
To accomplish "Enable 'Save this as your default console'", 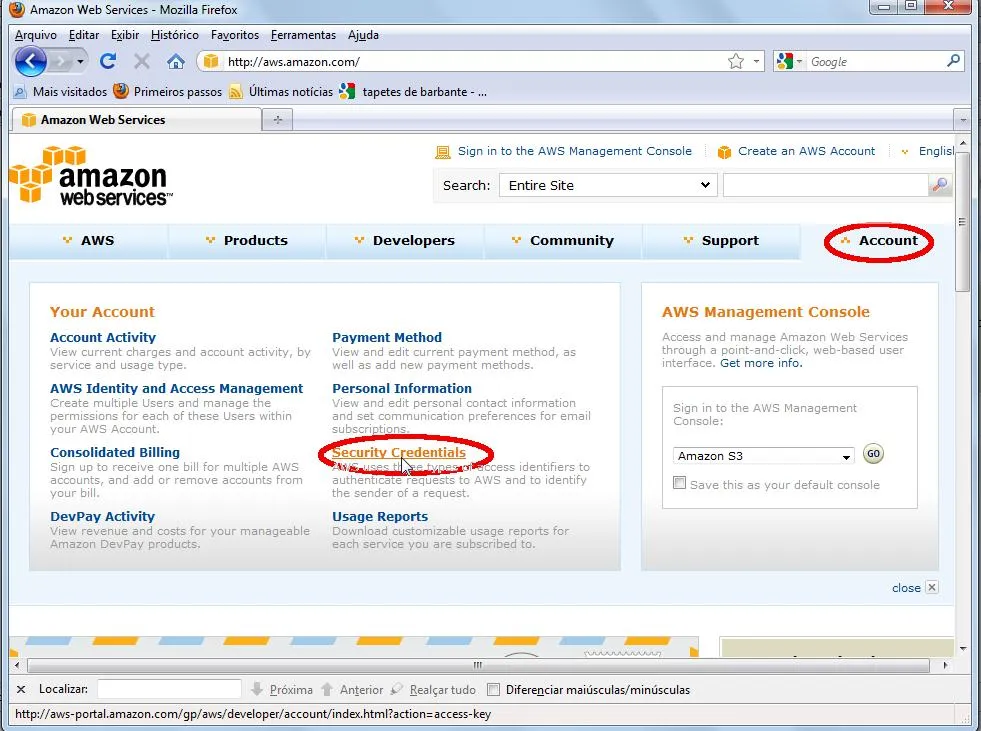I will coord(680,484).
